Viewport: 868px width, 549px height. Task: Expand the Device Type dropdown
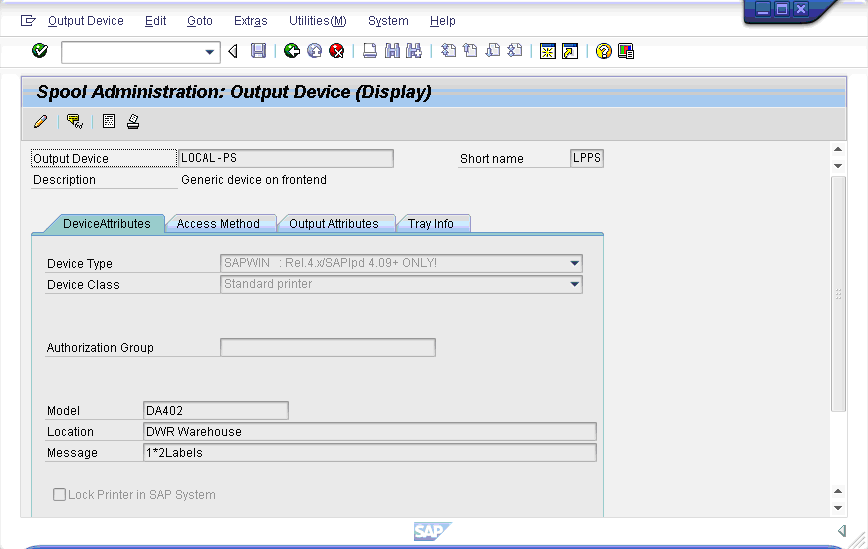(574, 264)
